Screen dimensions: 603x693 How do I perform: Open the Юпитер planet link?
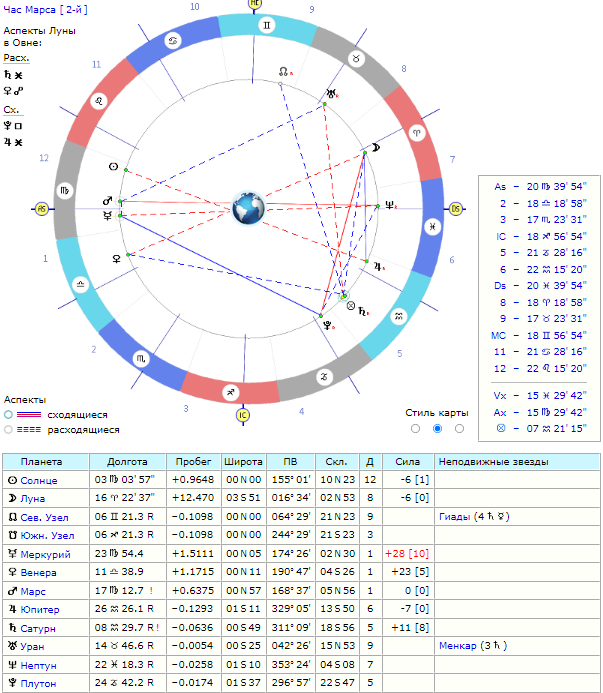pos(40,609)
